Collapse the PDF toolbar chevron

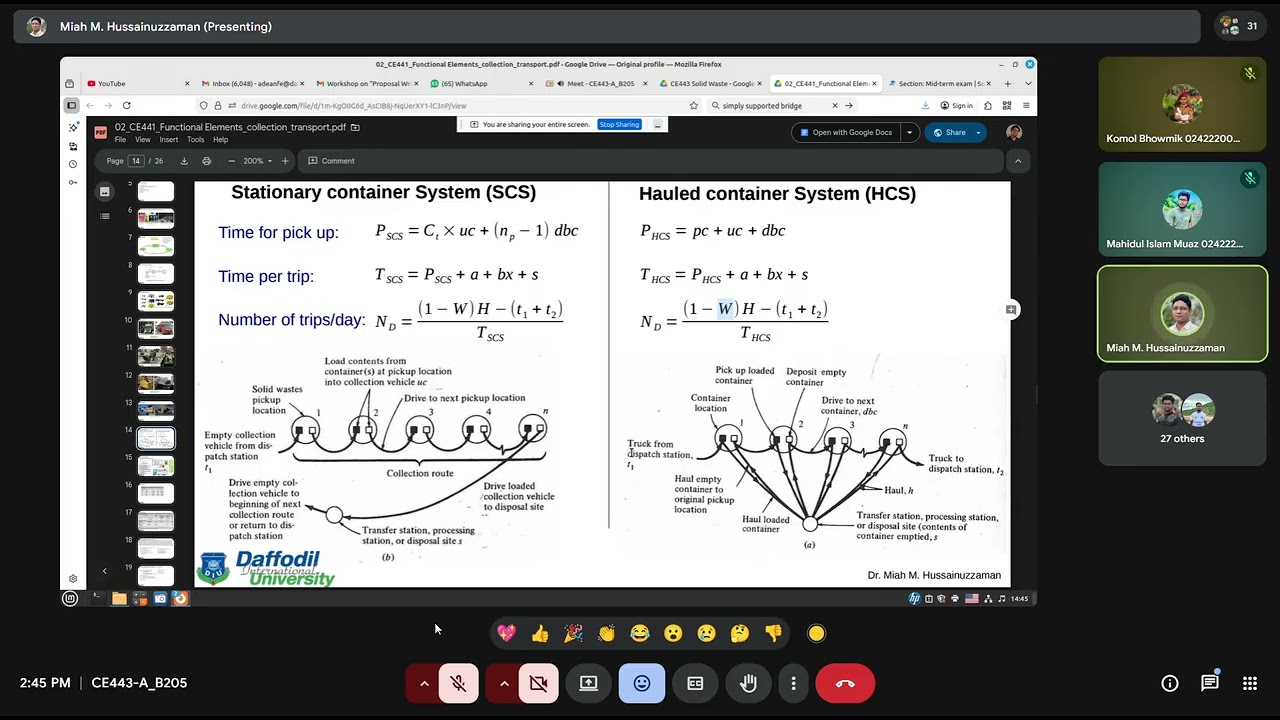[1018, 161]
